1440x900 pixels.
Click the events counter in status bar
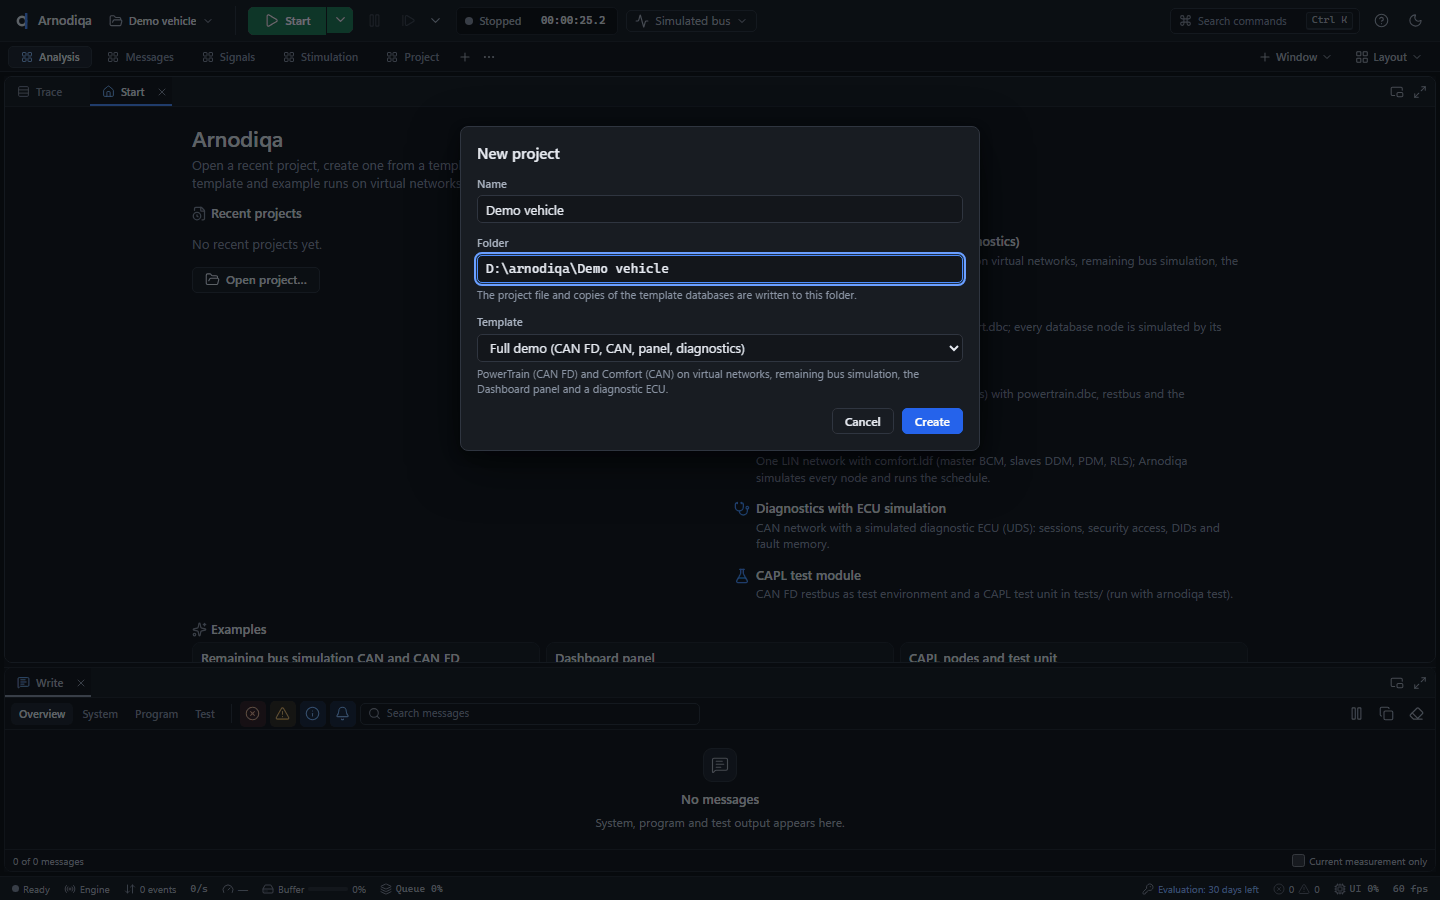(x=151, y=889)
